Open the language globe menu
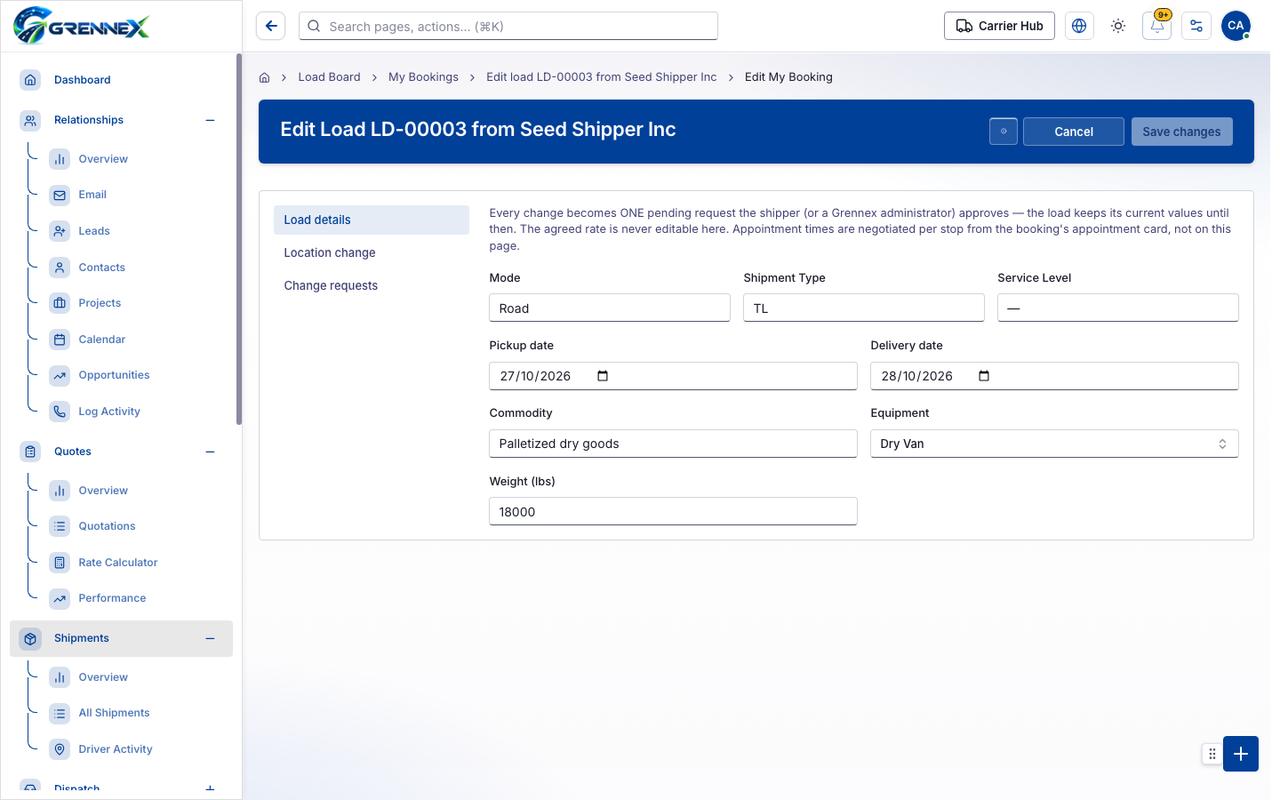 (1079, 26)
